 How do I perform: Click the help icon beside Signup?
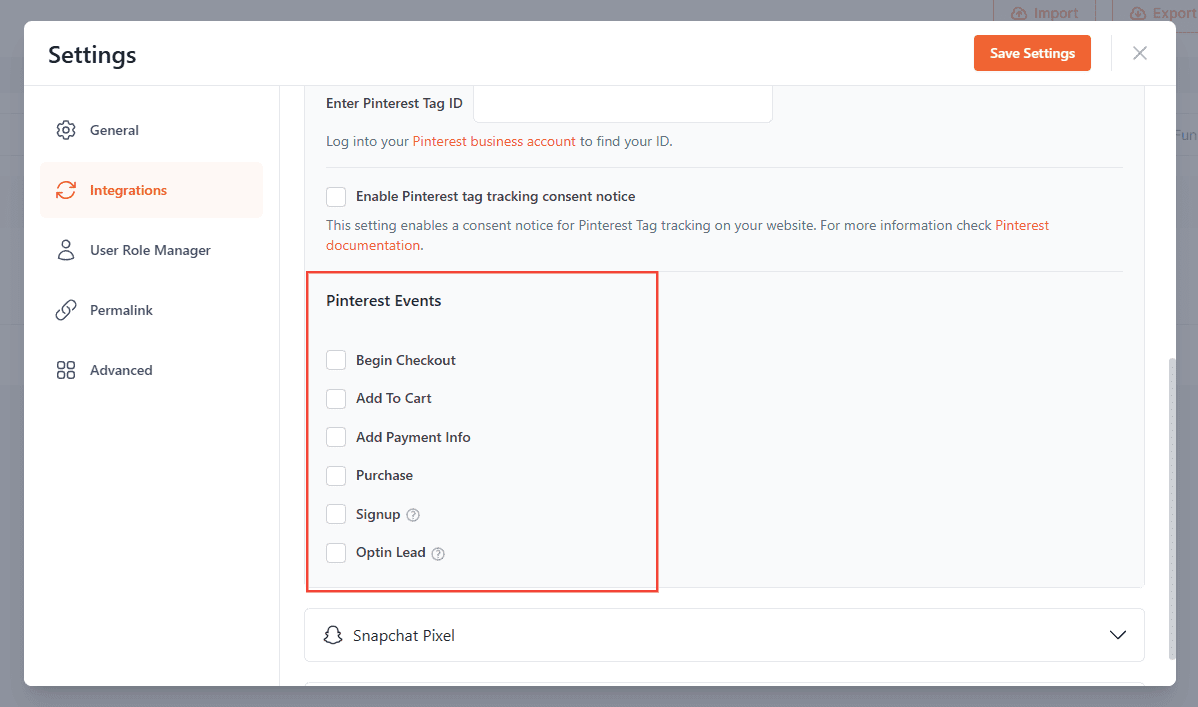point(413,515)
